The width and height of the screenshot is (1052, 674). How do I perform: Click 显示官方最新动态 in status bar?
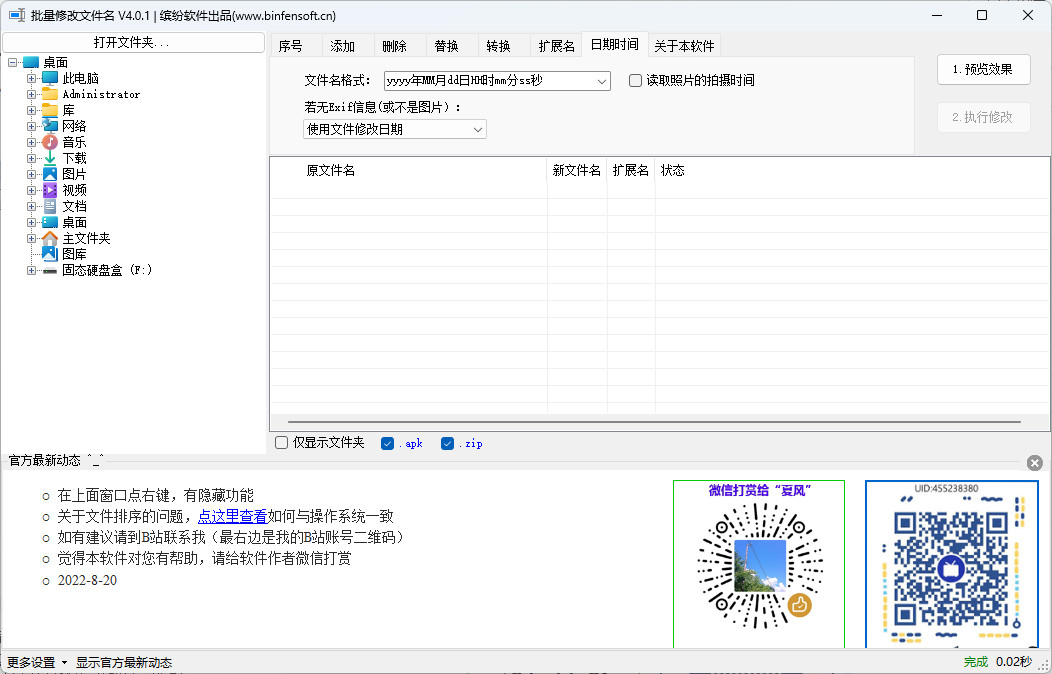124,663
